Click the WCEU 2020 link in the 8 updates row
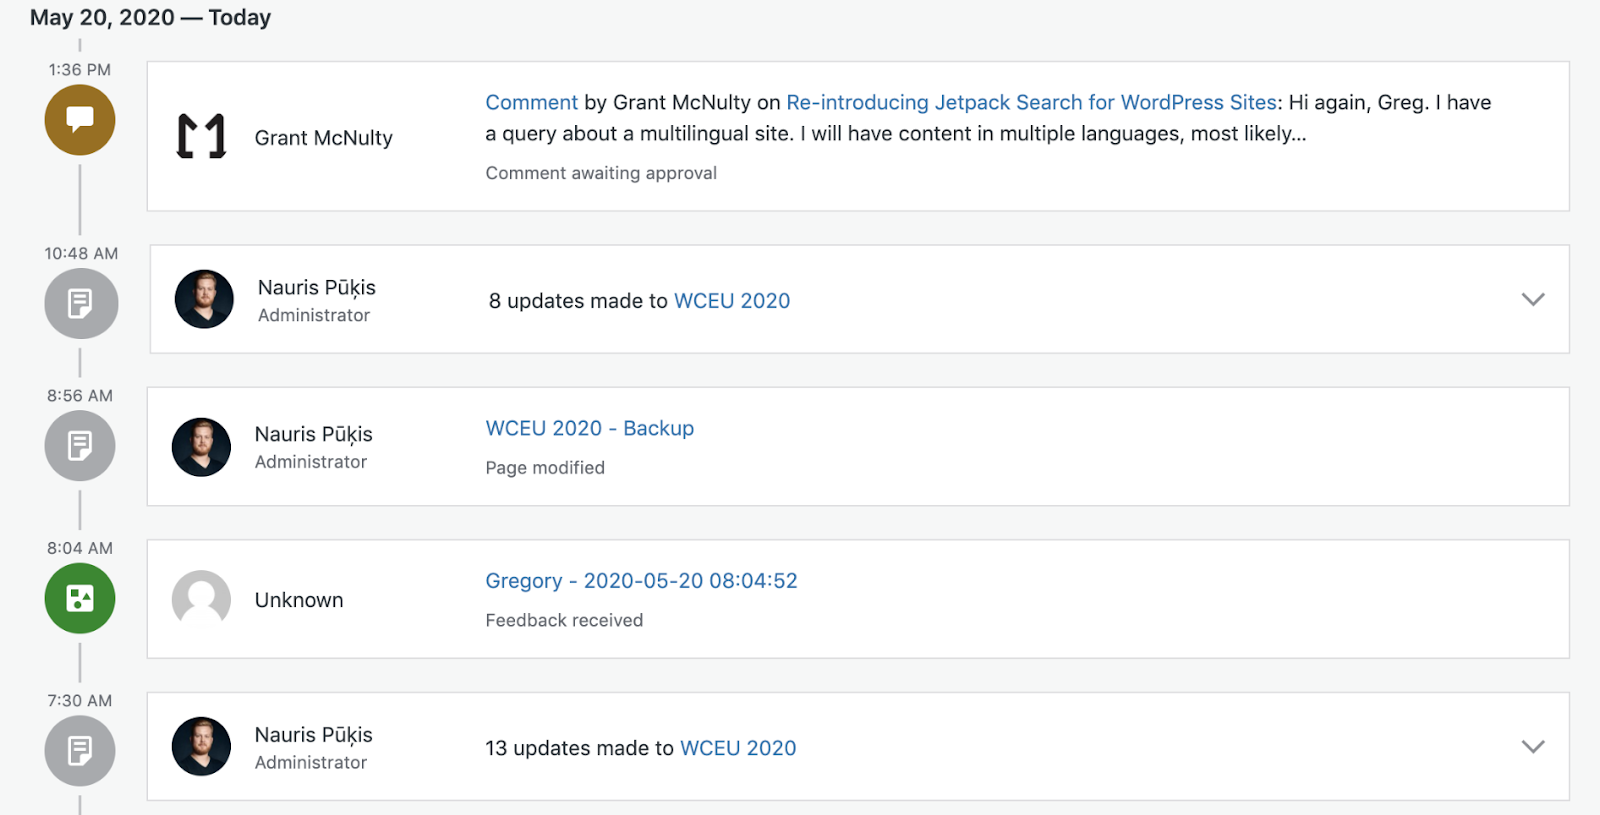Viewport: 1600px width, 815px height. point(732,300)
